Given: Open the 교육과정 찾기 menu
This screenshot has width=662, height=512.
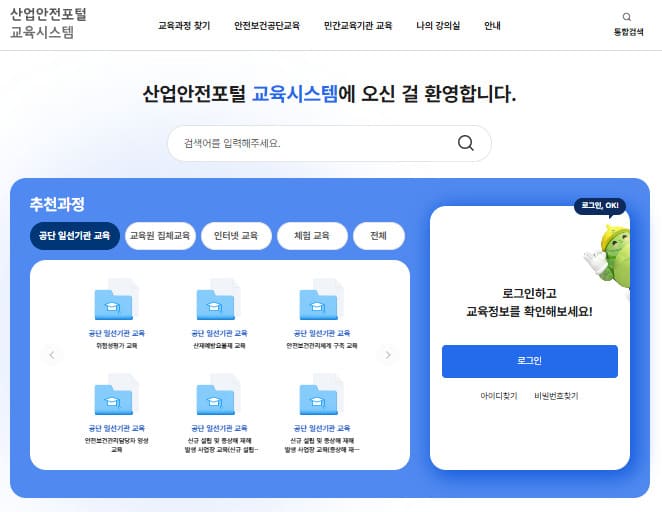Looking at the screenshot, I should click(184, 26).
